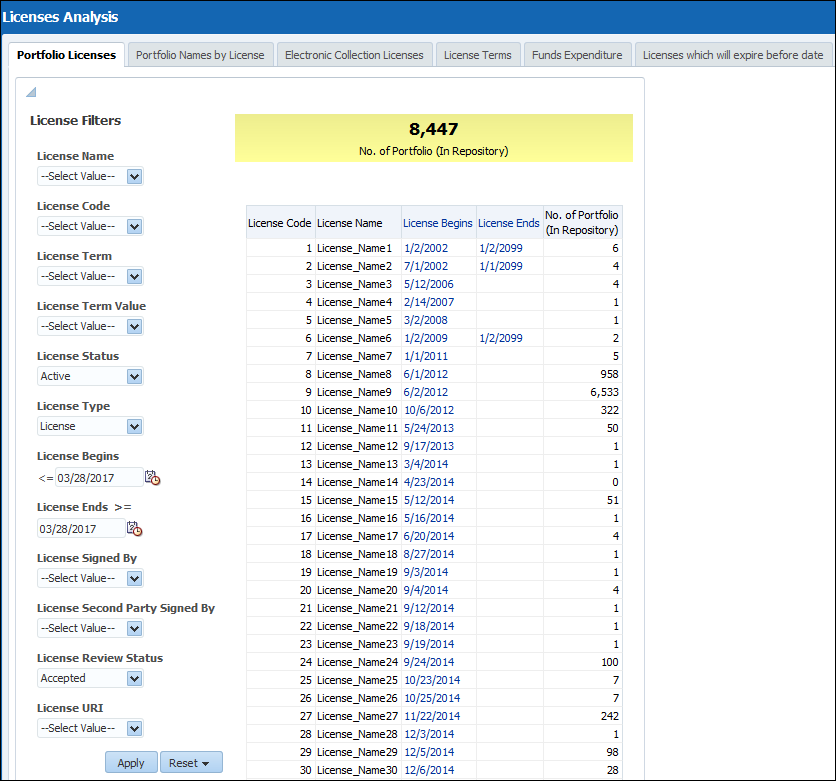Open Licenses which will expire before date tab
The height and width of the screenshot is (781, 836).
[733, 55]
